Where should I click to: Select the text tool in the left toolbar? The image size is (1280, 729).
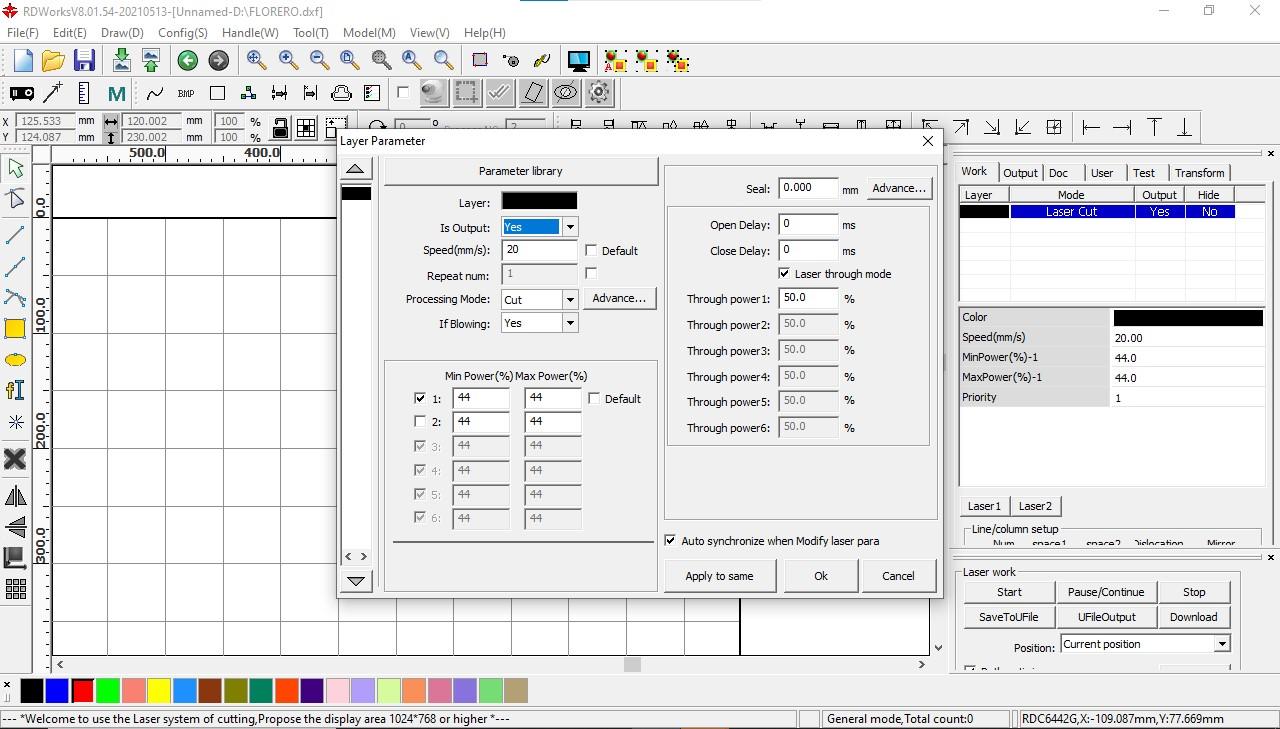point(15,390)
